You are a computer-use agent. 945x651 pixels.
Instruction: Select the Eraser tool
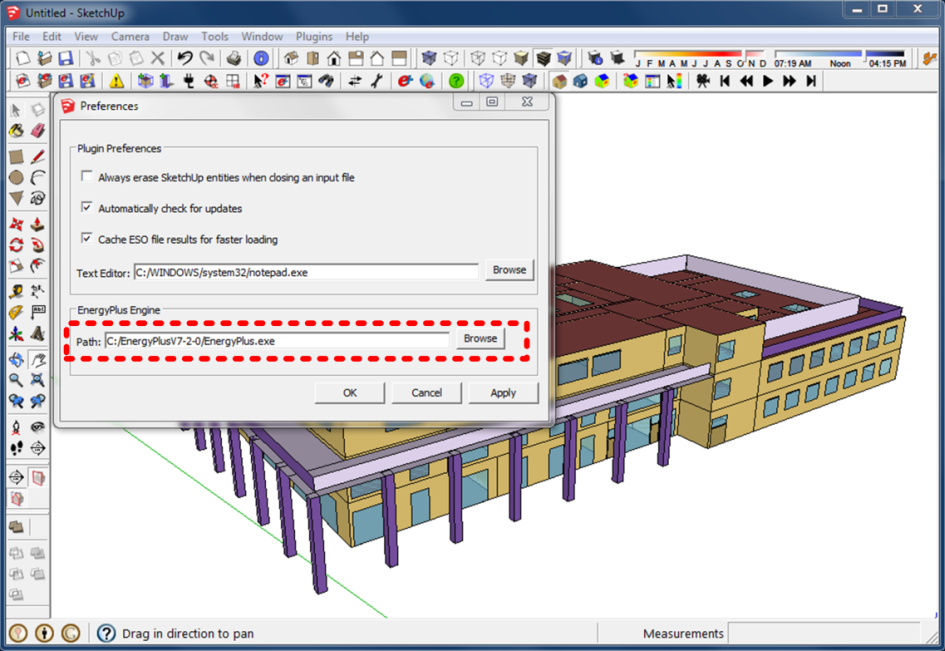coord(38,131)
